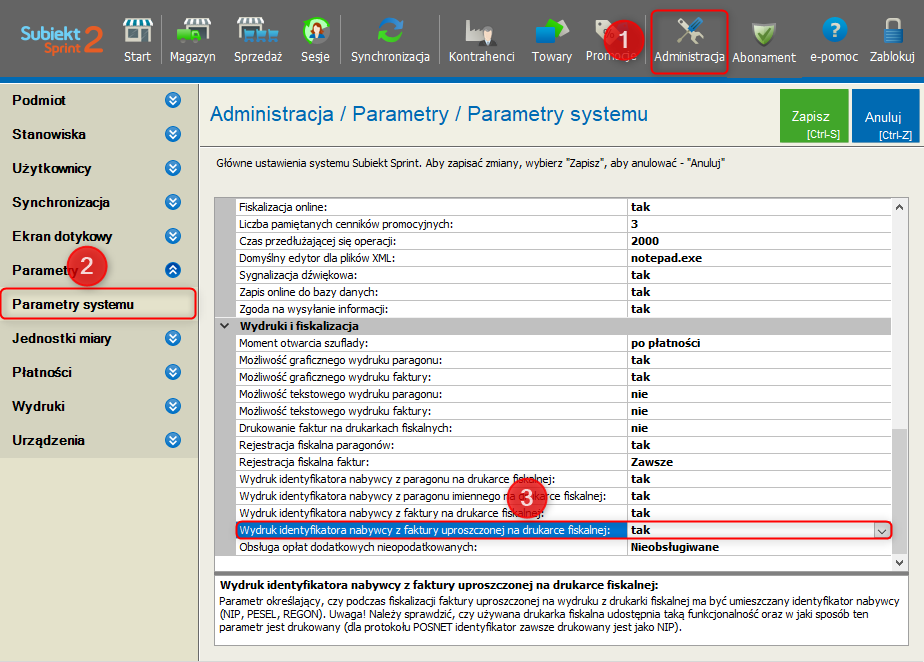Click the Abonament shield icon
The height and width of the screenshot is (662, 924).
(x=764, y=40)
